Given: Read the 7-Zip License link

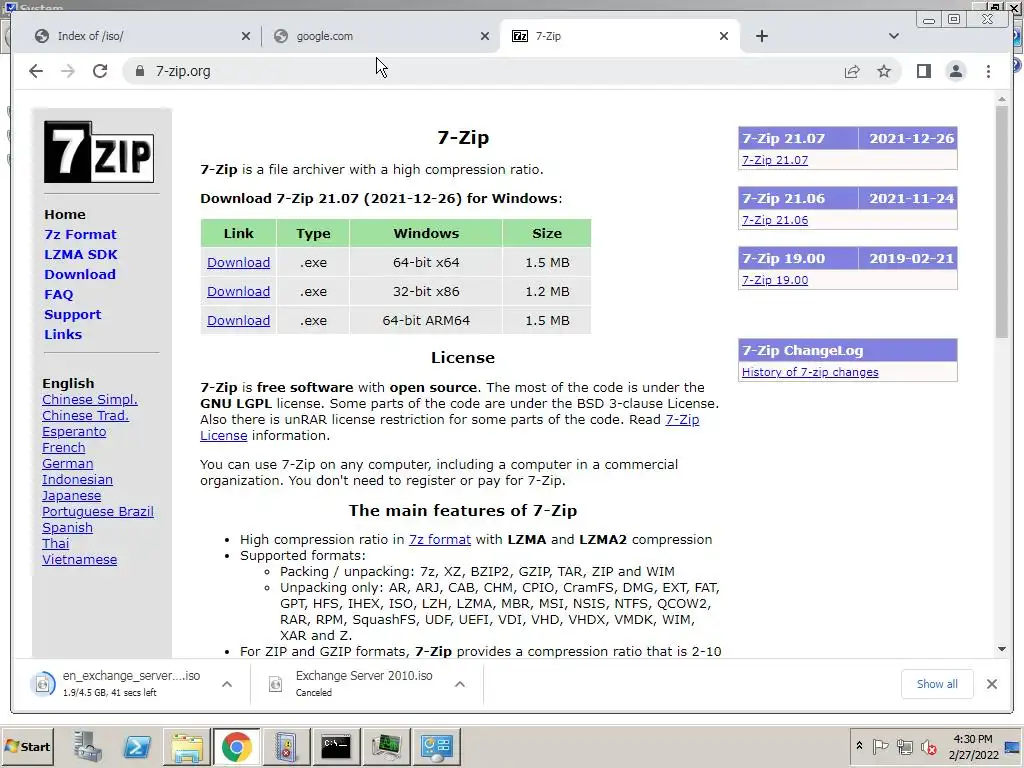Looking at the screenshot, I should pos(682,419).
